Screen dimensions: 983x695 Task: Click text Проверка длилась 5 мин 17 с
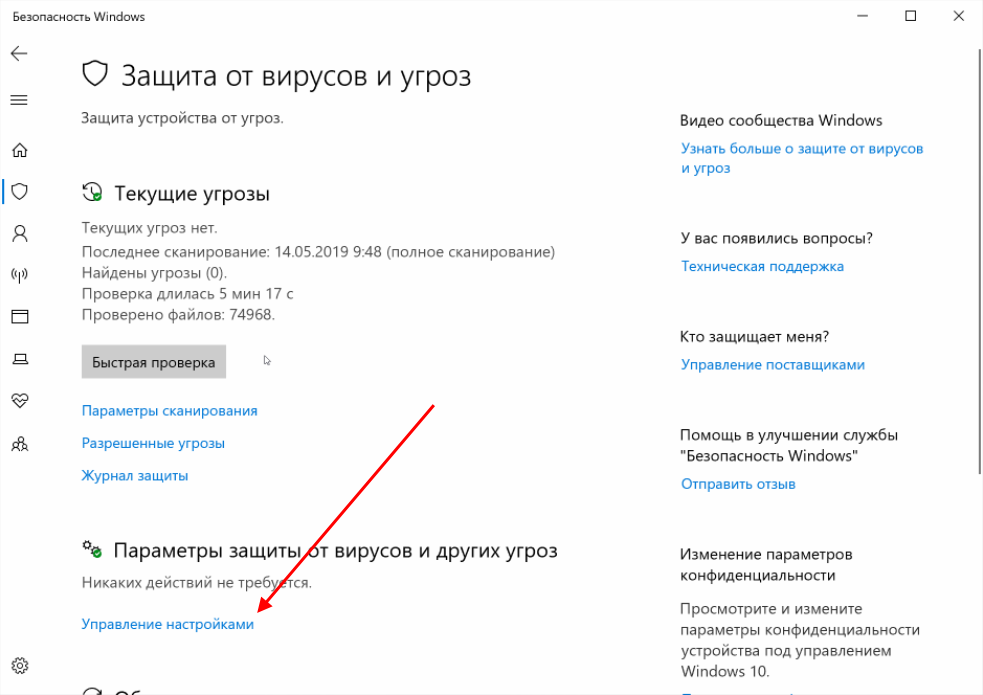click(187, 293)
